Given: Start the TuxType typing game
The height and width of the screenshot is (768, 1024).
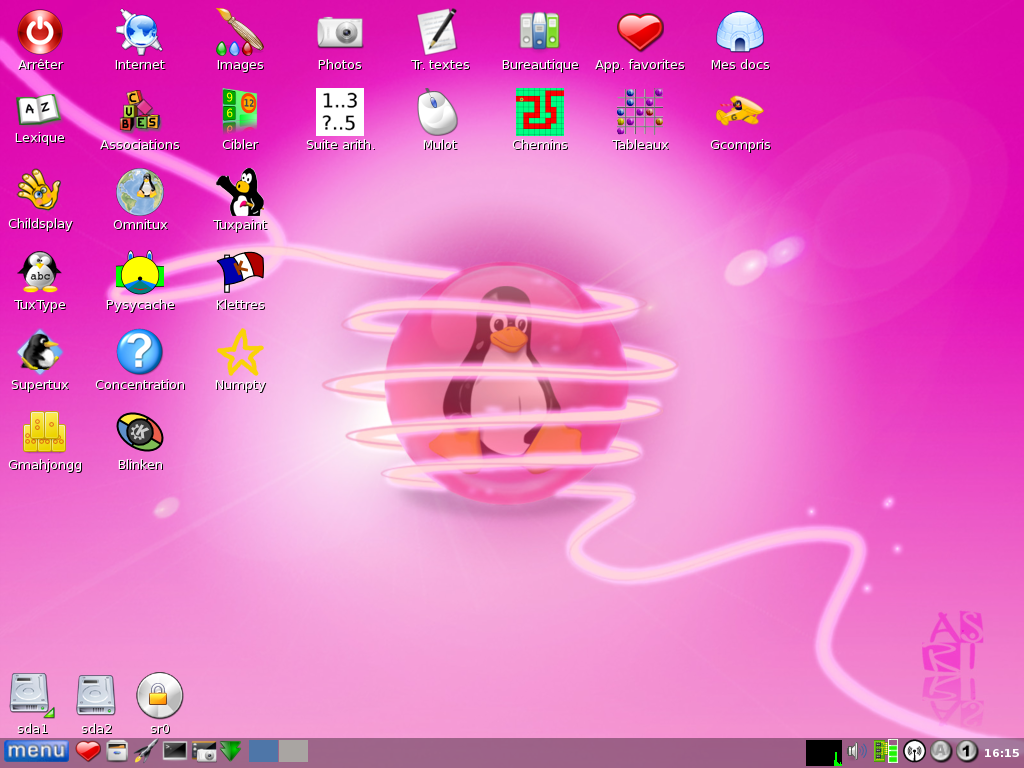Looking at the screenshot, I should pyautogui.click(x=40, y=272).
